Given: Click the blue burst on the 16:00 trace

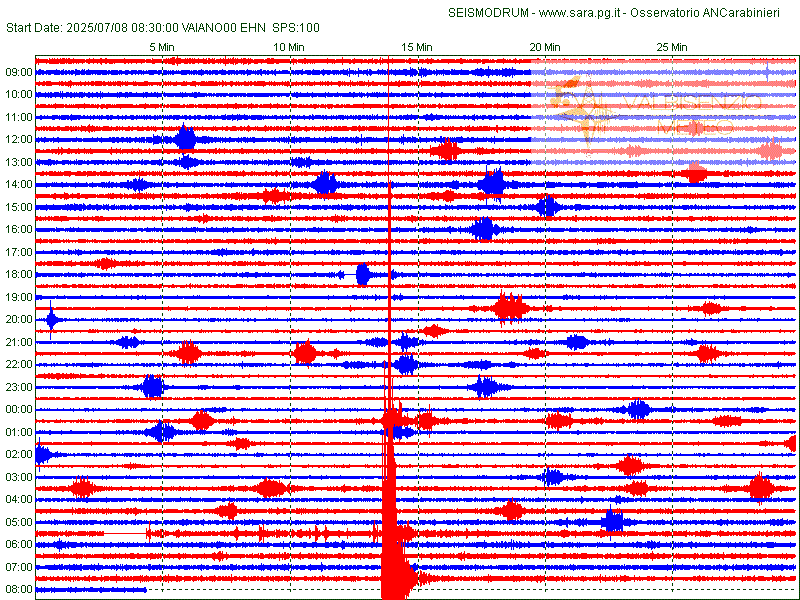Looking at the screenshot, I should 484,229.
